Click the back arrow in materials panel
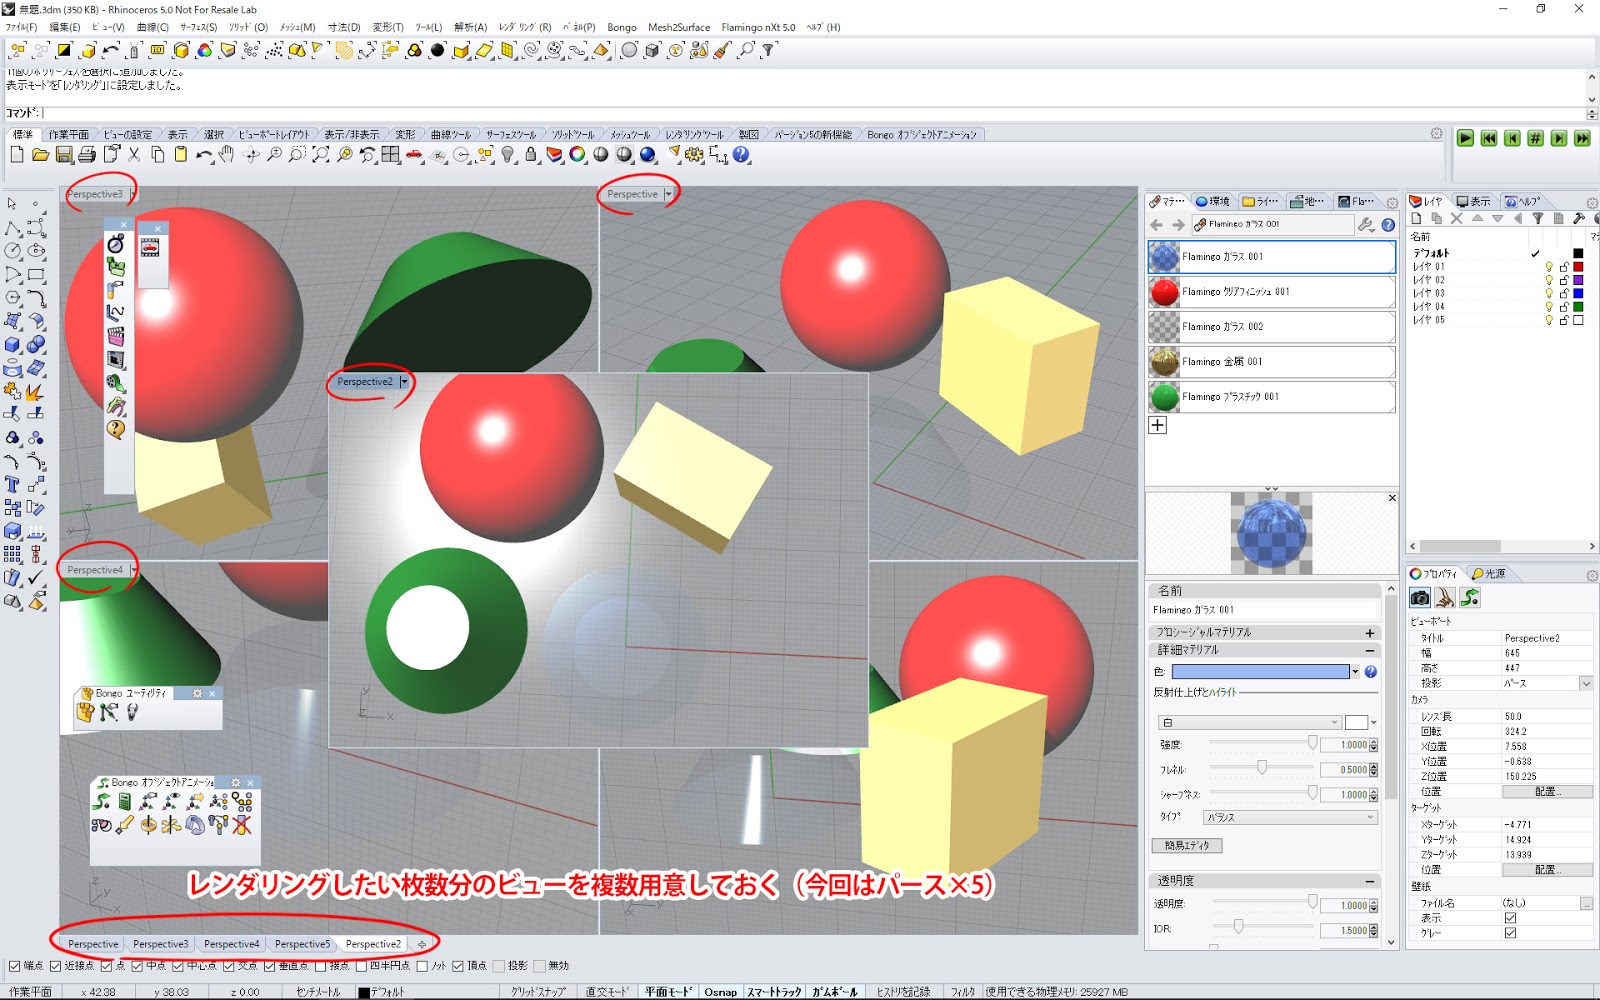Image resolution: width=1600 pixels, height=1000 pixels. [x=1157, y=225]
